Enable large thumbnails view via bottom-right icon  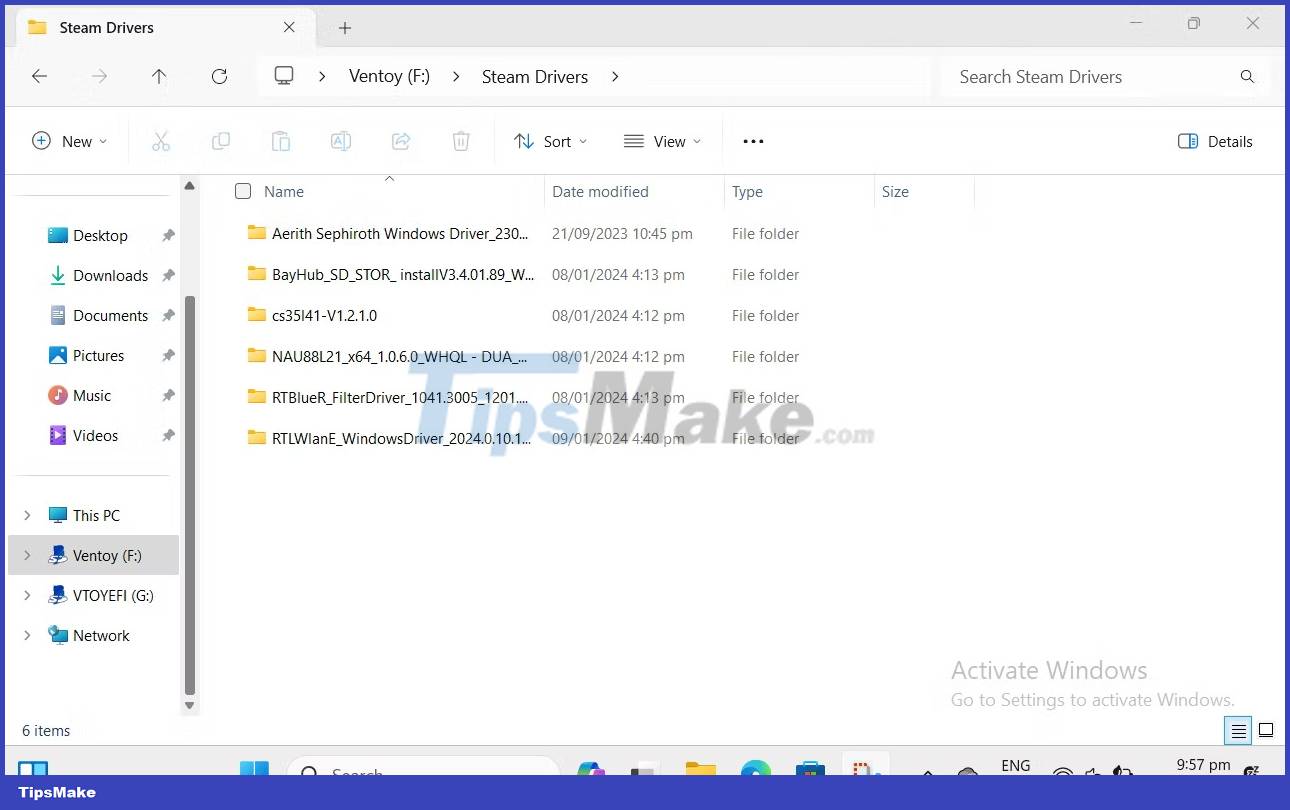1266,731
